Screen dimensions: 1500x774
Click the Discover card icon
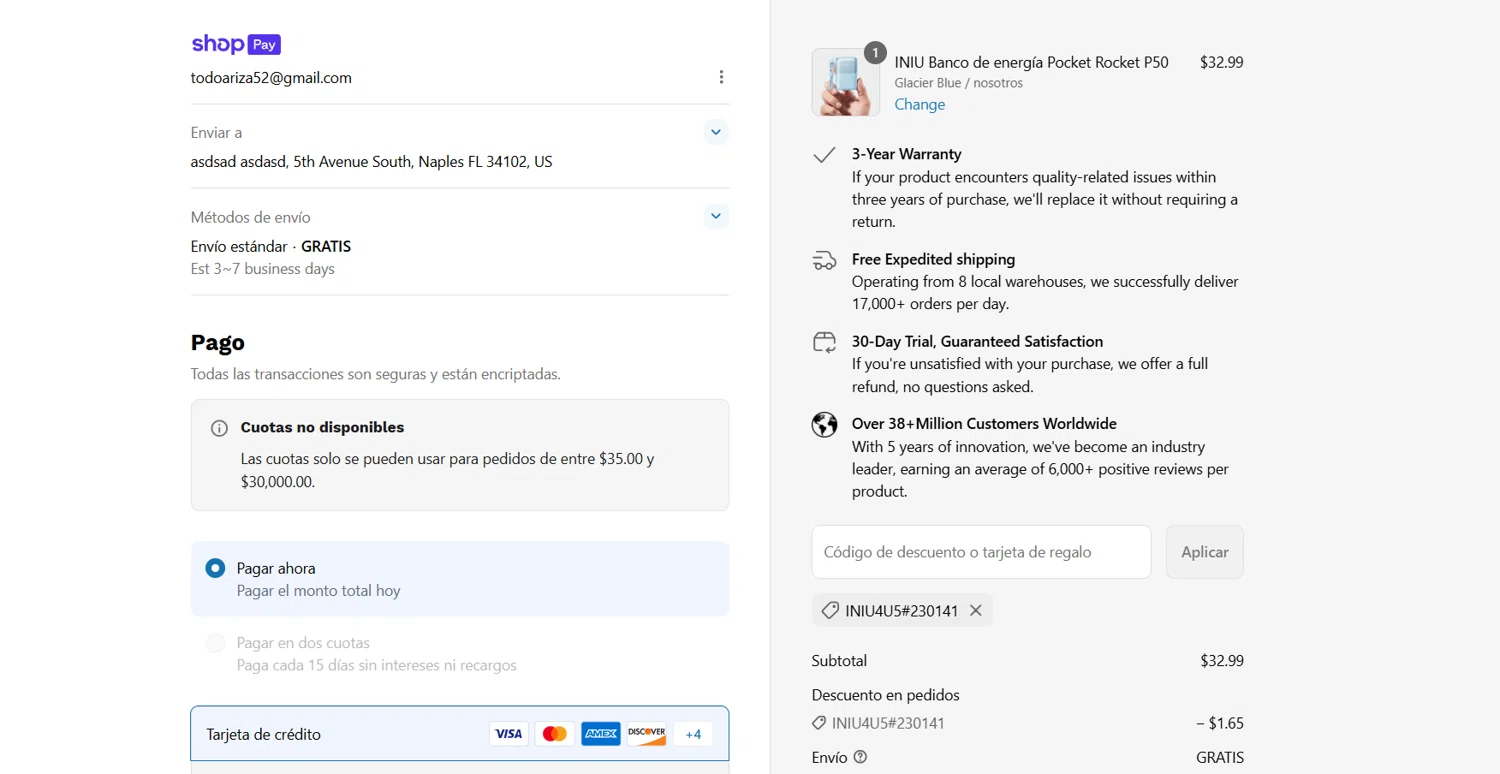646,734
